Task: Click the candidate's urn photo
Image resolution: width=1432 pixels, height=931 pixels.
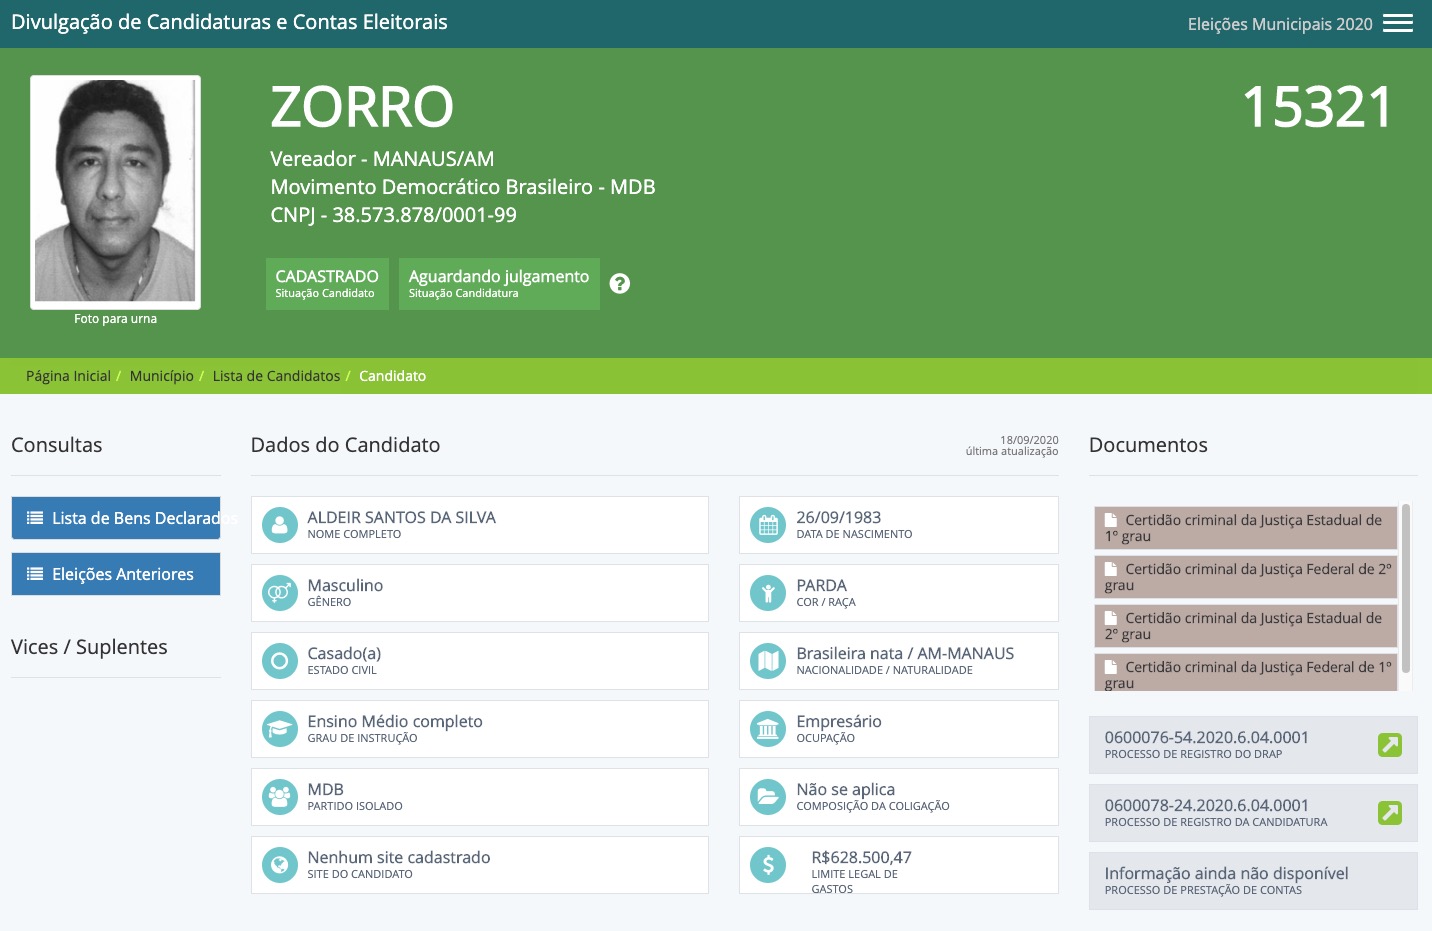Action: click(x=115, y=191)
